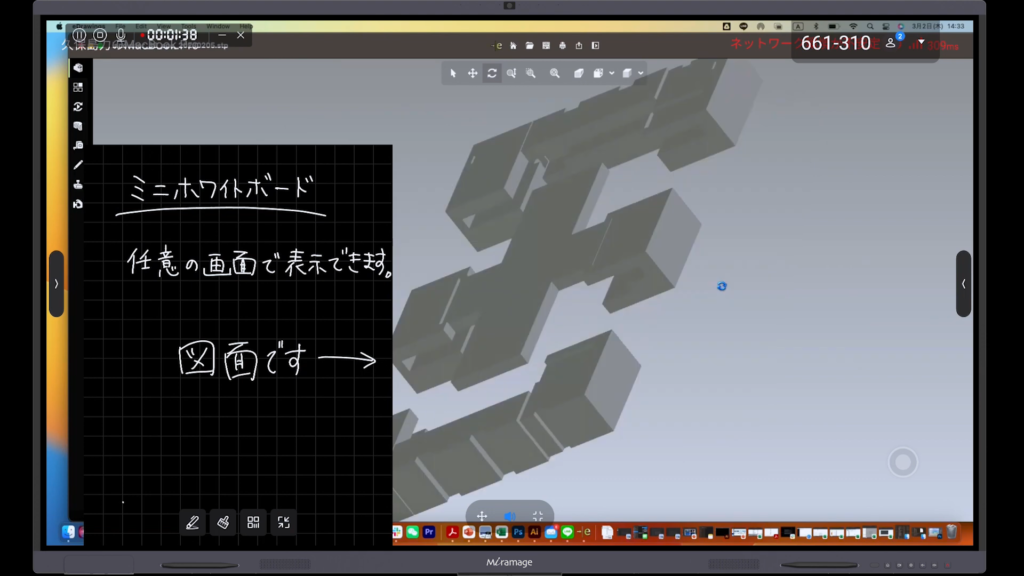Click the floating circle assist button
Image resolution: width=1024 pixels, height=576 pixels.
pos(902,462)
